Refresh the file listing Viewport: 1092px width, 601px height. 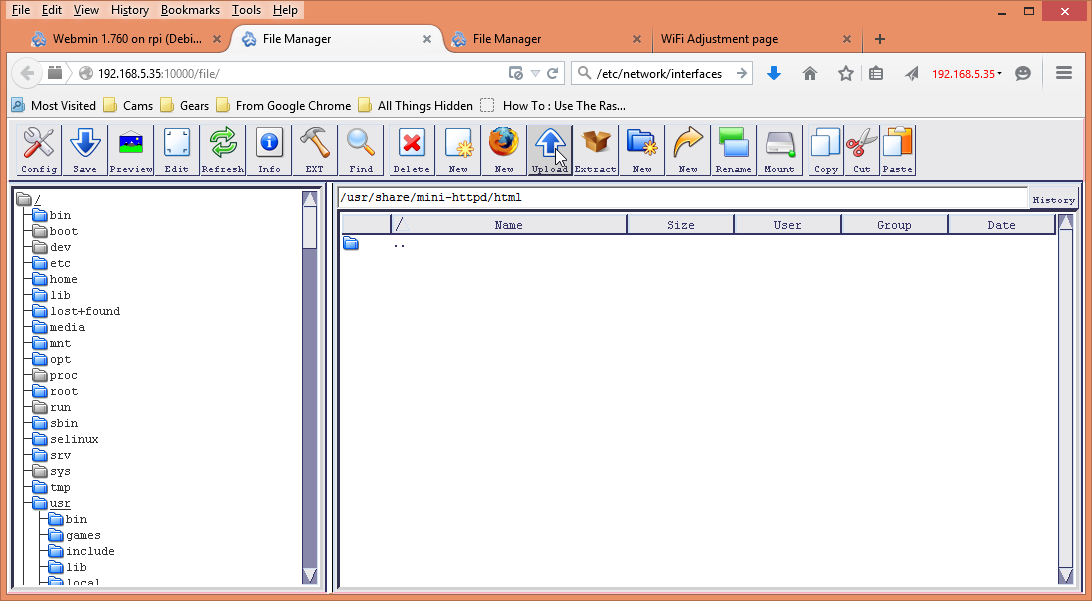pyautogui.click(x=222, y=148)
